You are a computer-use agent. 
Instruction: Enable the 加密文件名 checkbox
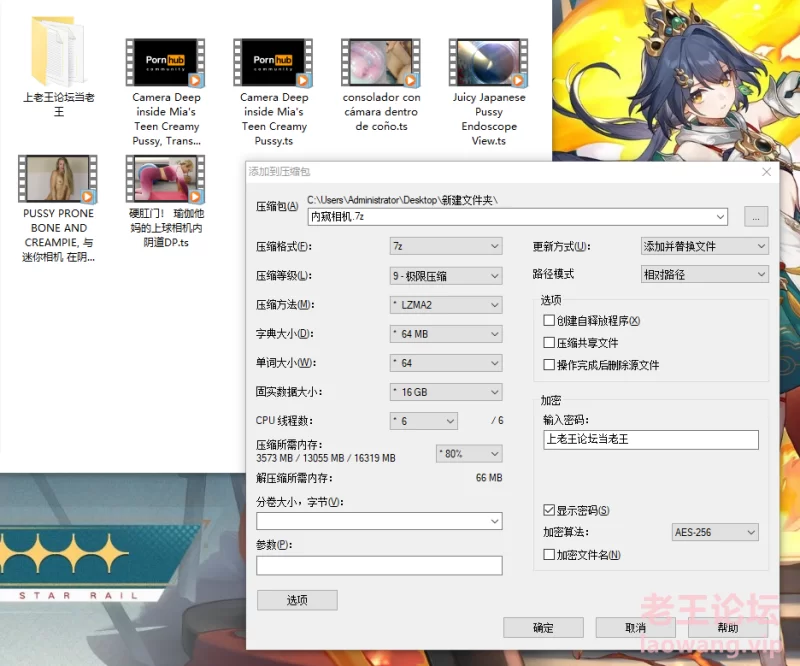pos(549,555)
